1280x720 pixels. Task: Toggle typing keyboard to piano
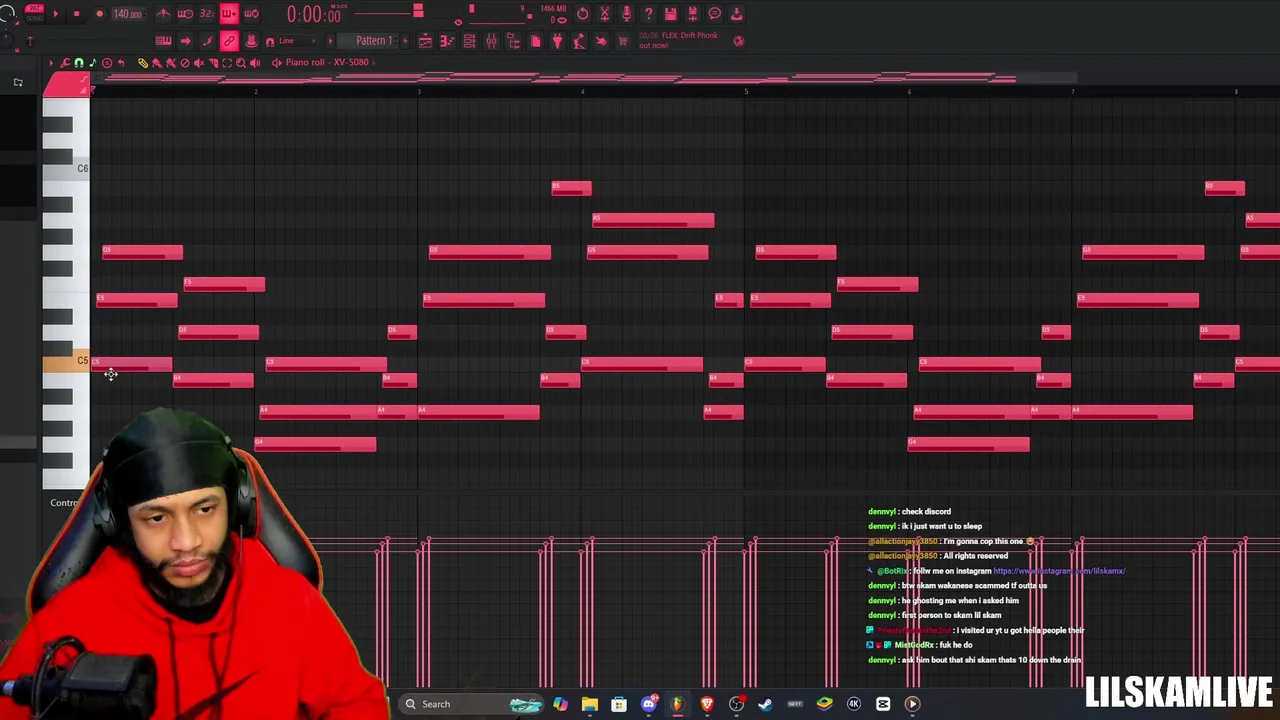point(163,41)
